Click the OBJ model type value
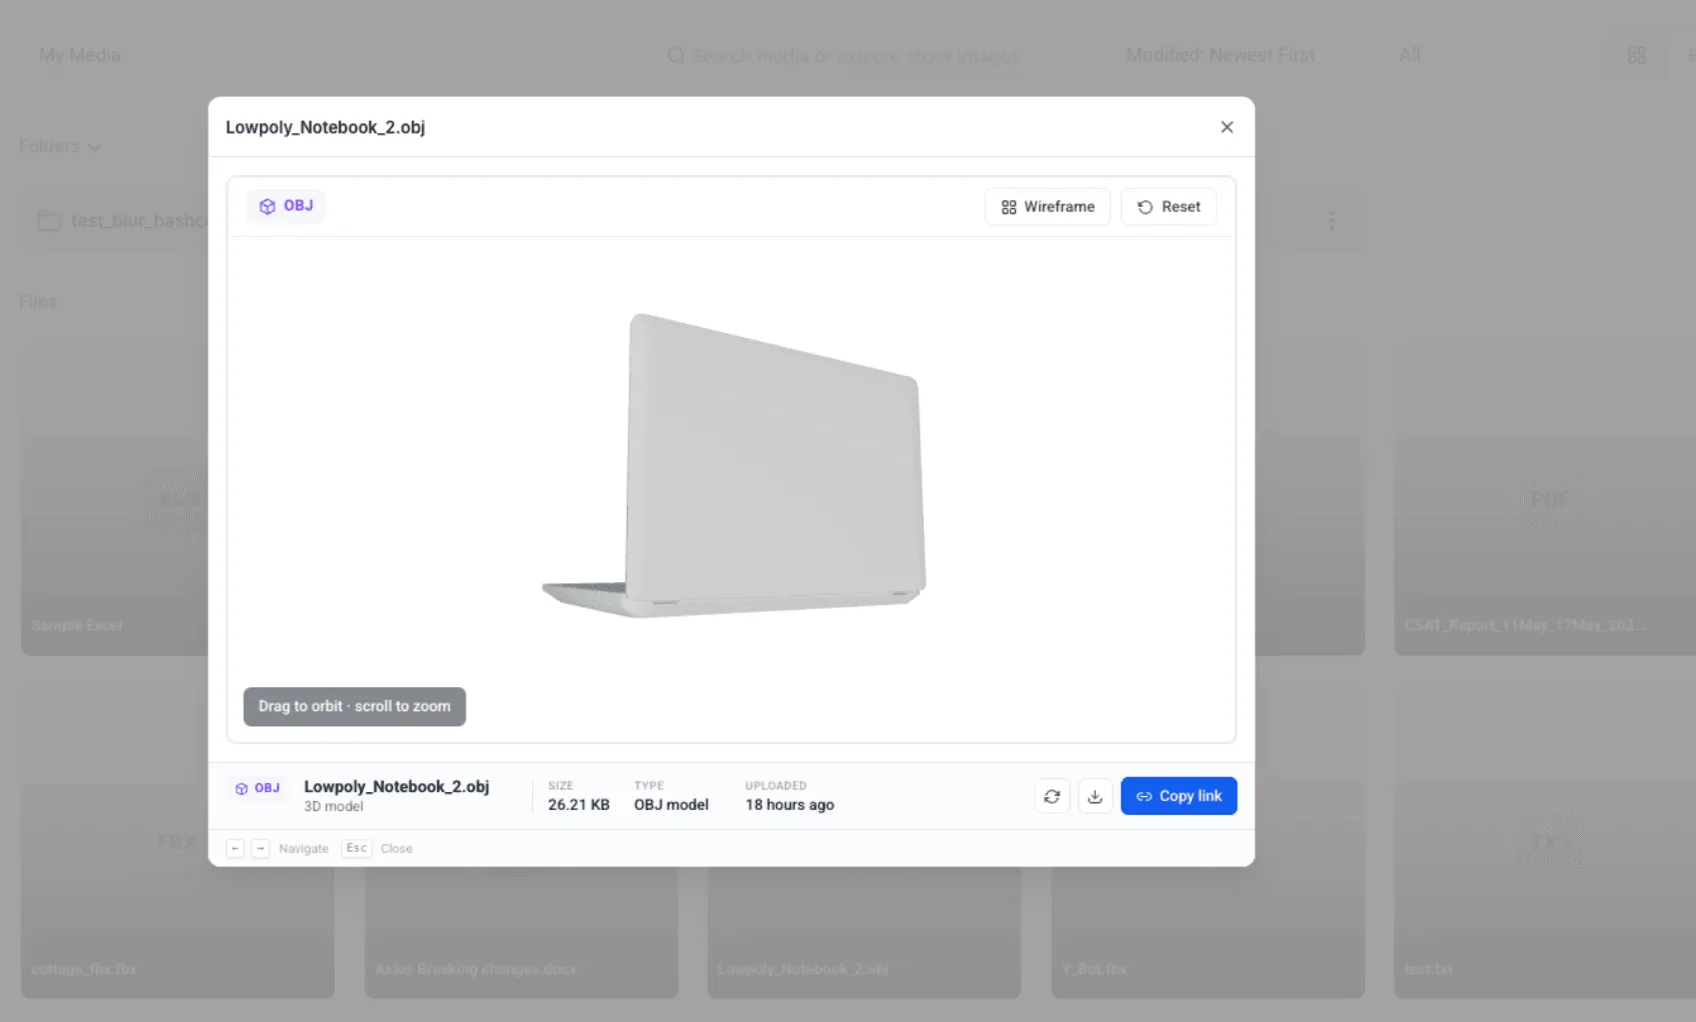 tap(671, 804)
